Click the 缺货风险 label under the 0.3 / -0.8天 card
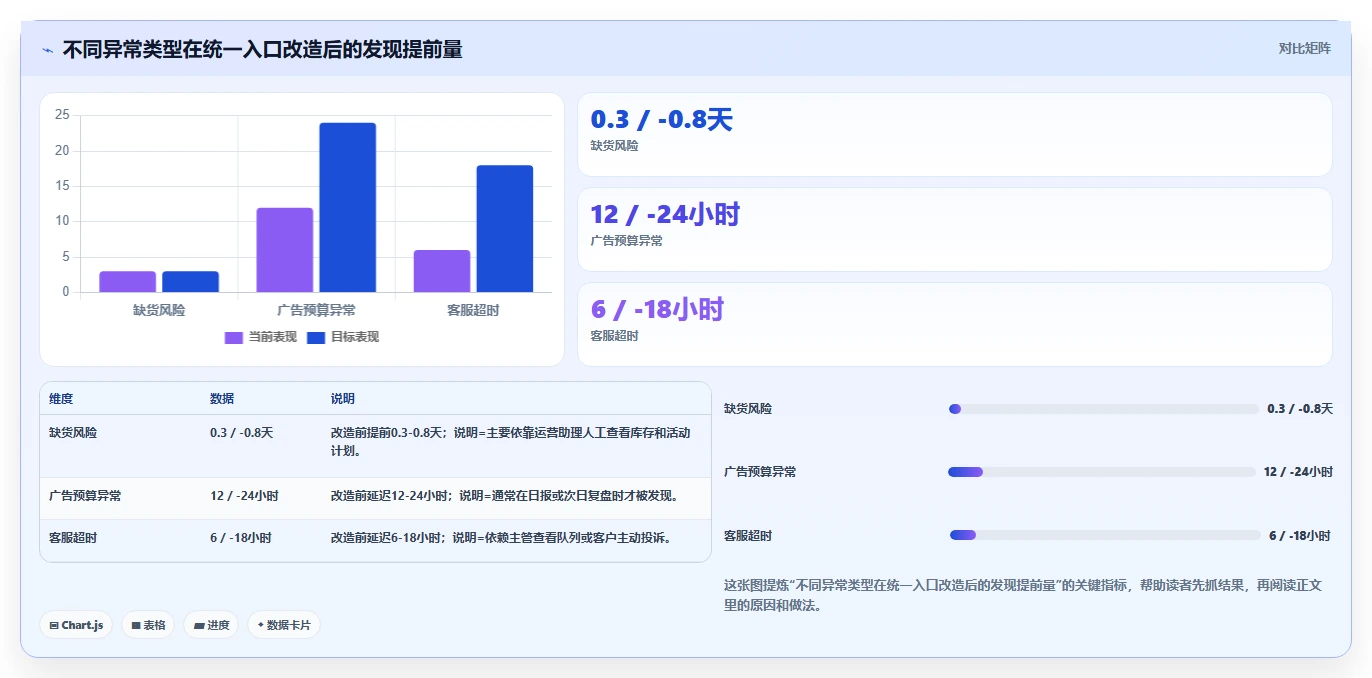 coord(614,146)
